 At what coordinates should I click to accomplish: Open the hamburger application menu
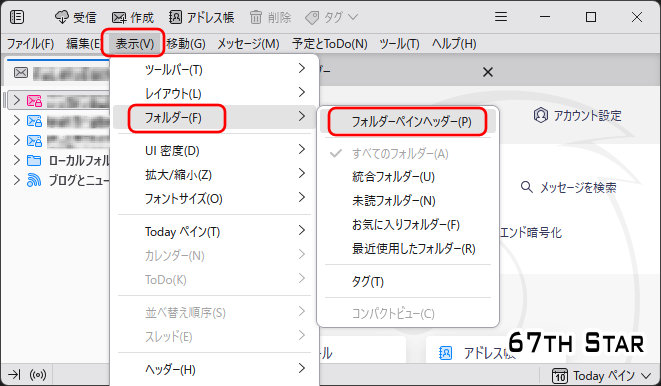tap(501, 17)
